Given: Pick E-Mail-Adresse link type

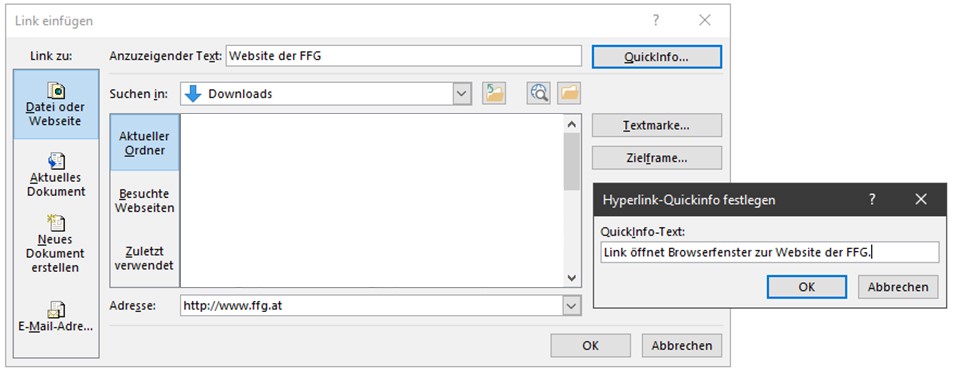Looking at the screenshot, I should point(56,317).
